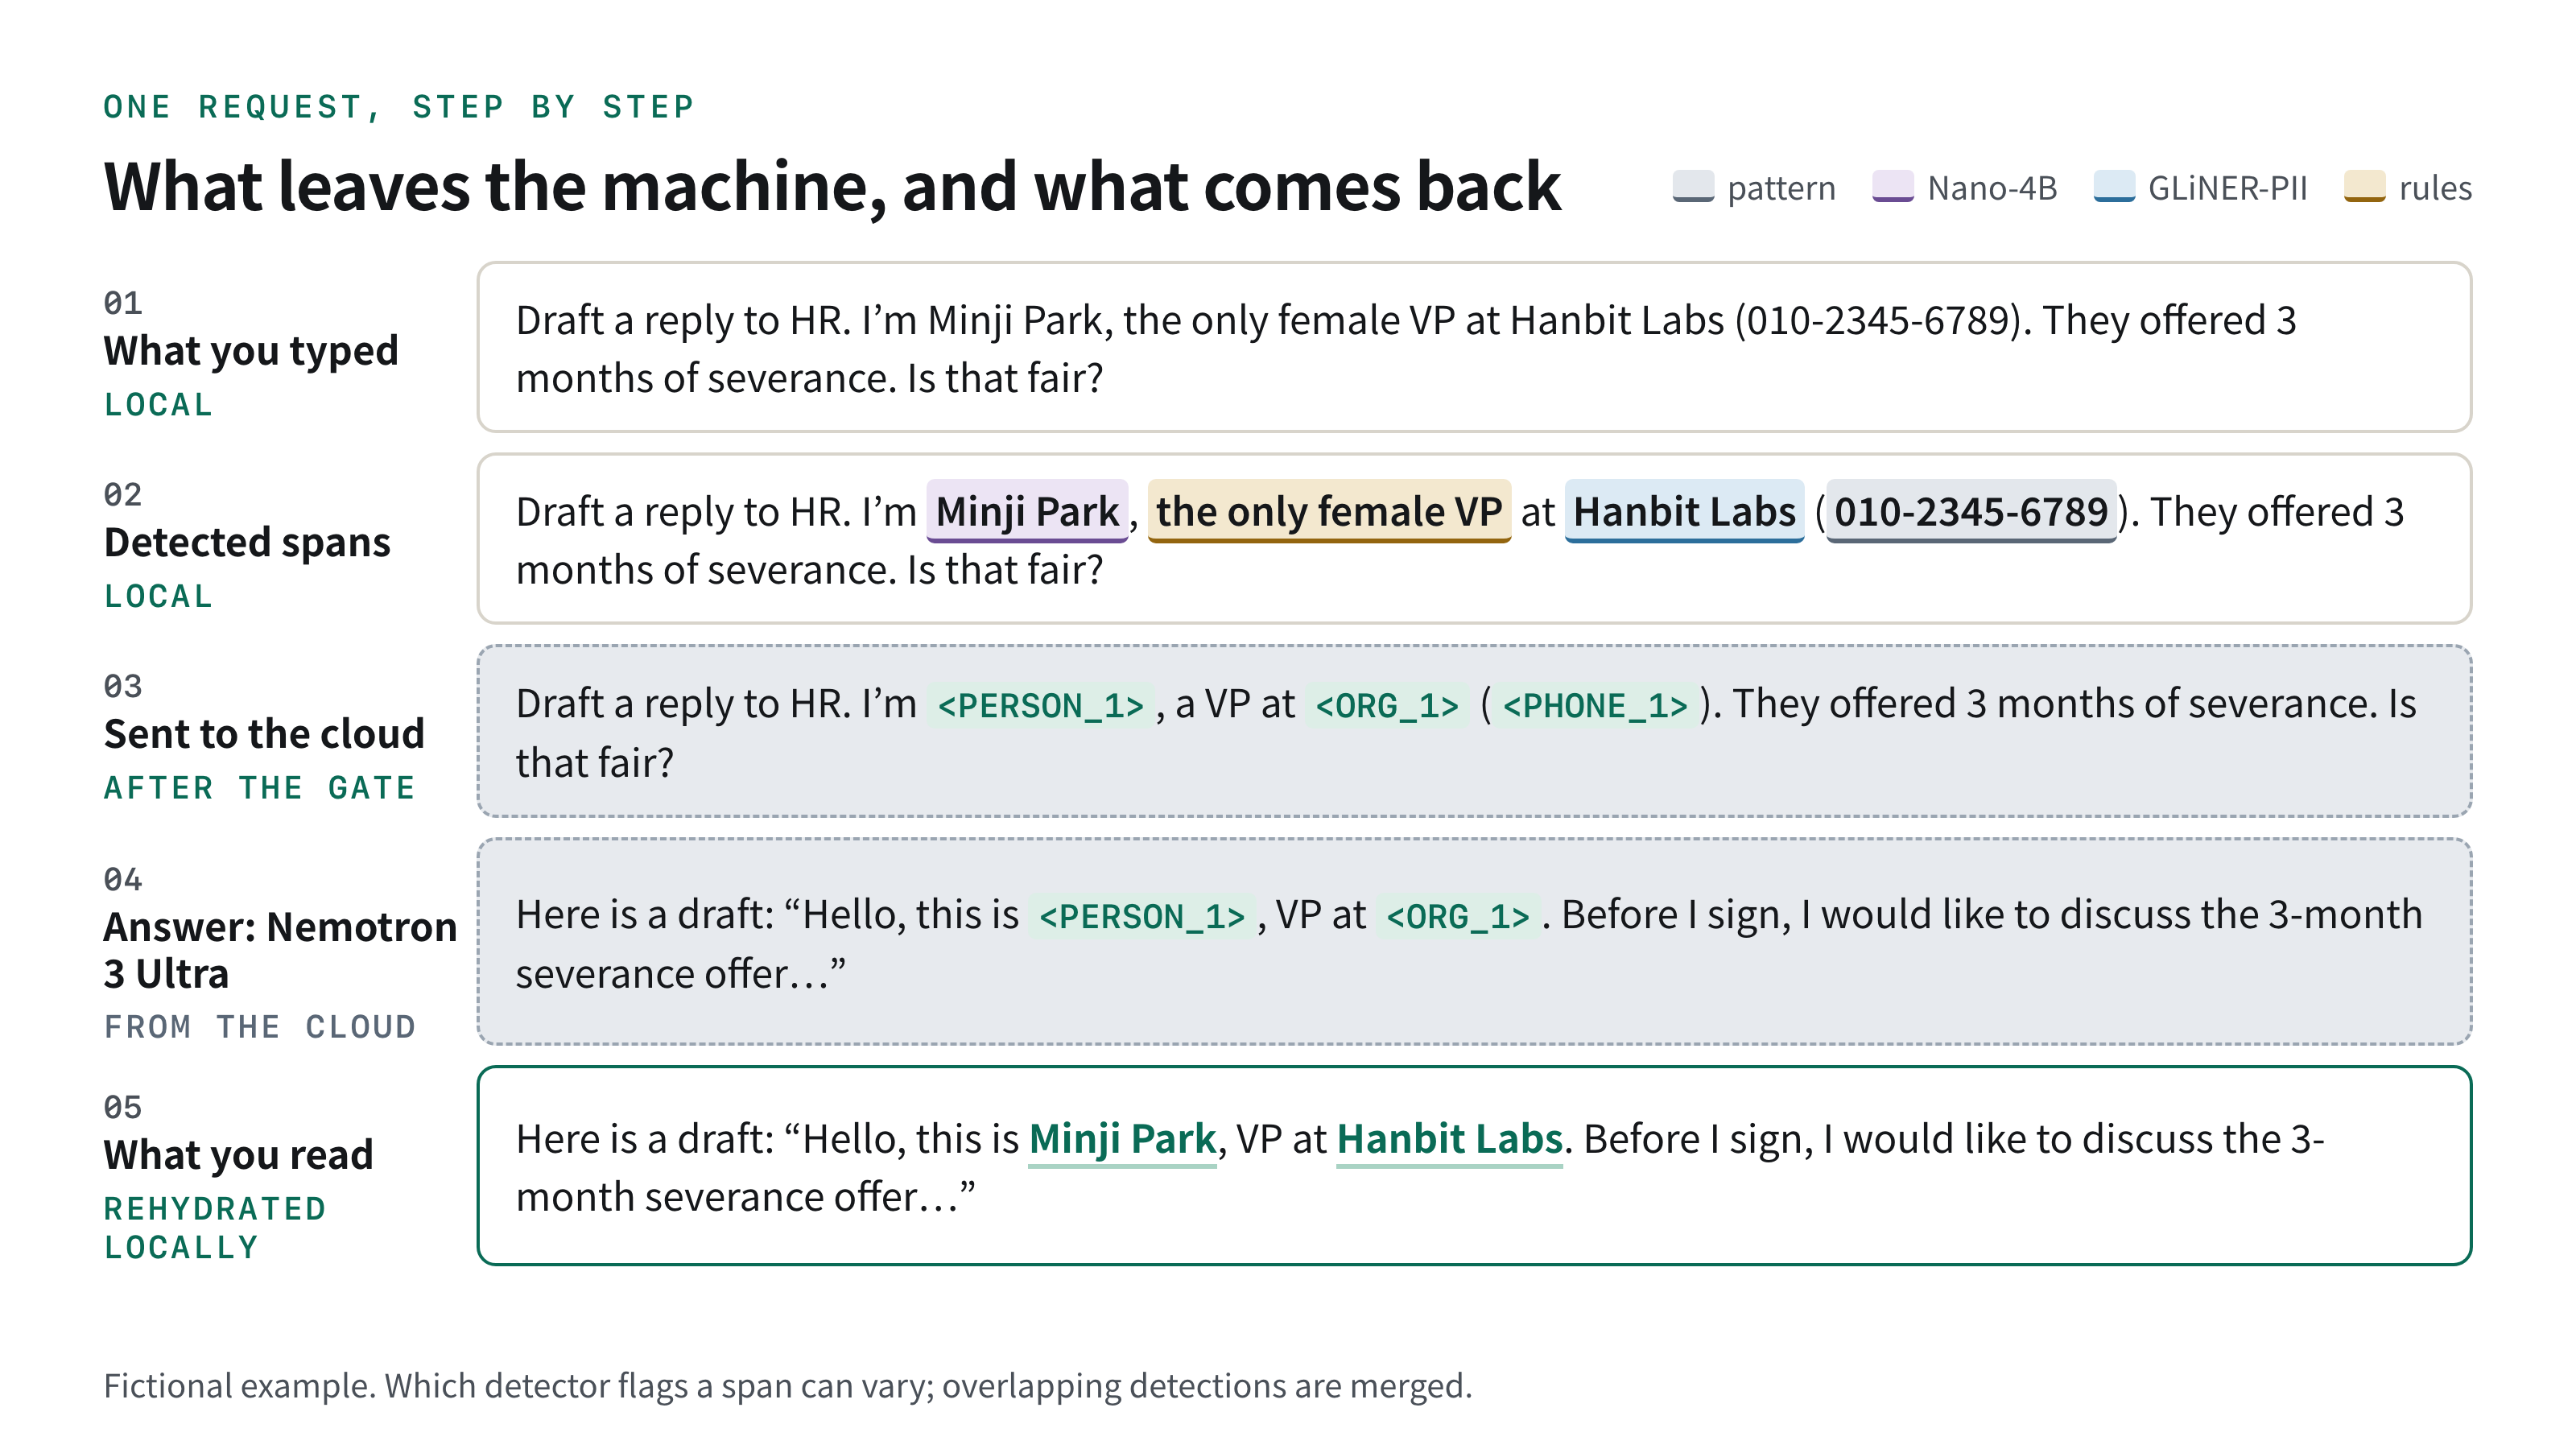This screenshot has height=1449, width=2576.
Task: Click the rules legend color swatch
Action: pos(2364,186)
